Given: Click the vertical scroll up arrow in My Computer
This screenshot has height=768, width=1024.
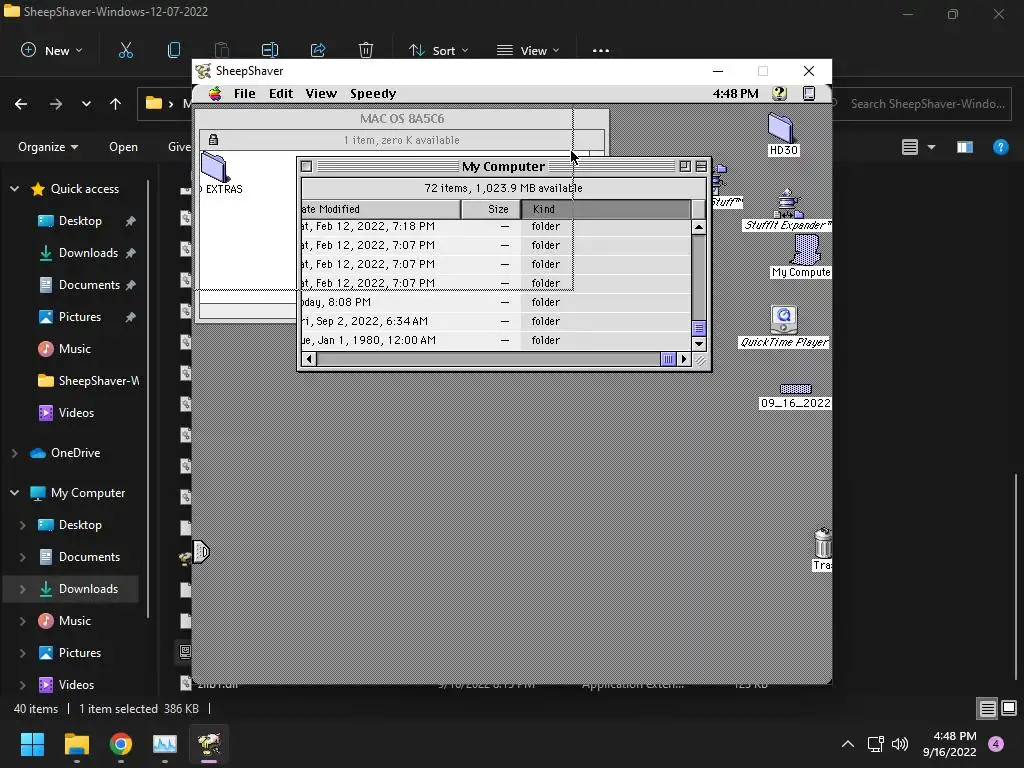Looking at the screenshot, I should [699, 227].
